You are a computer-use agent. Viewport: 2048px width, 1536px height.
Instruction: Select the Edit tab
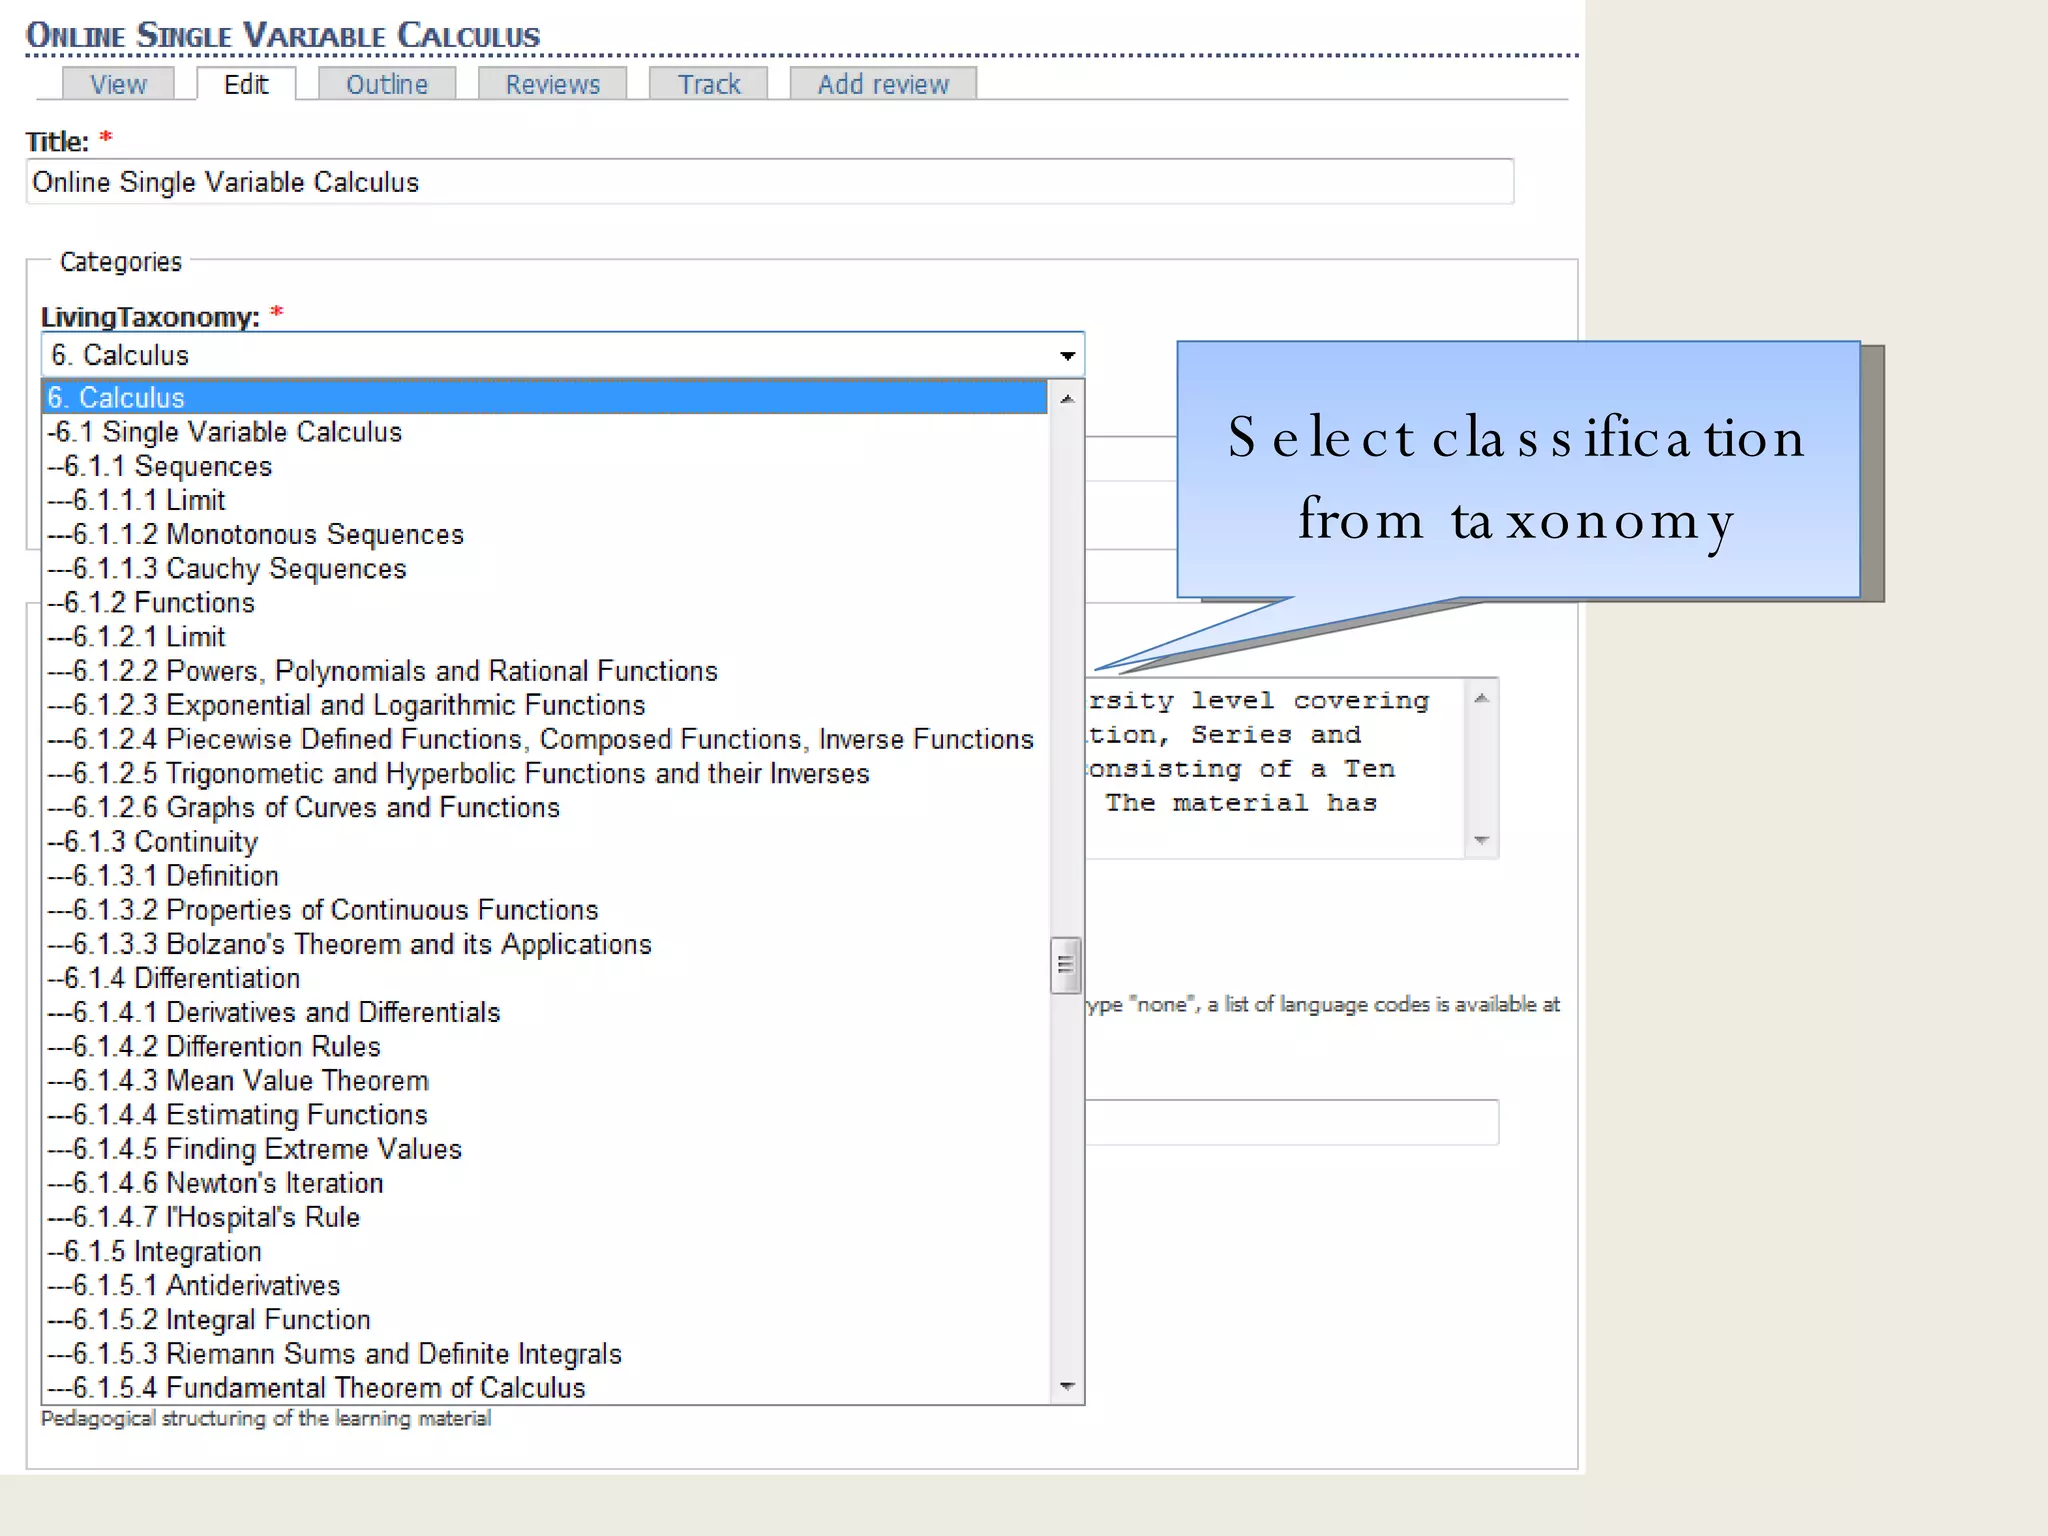click(x=246, y=84)
